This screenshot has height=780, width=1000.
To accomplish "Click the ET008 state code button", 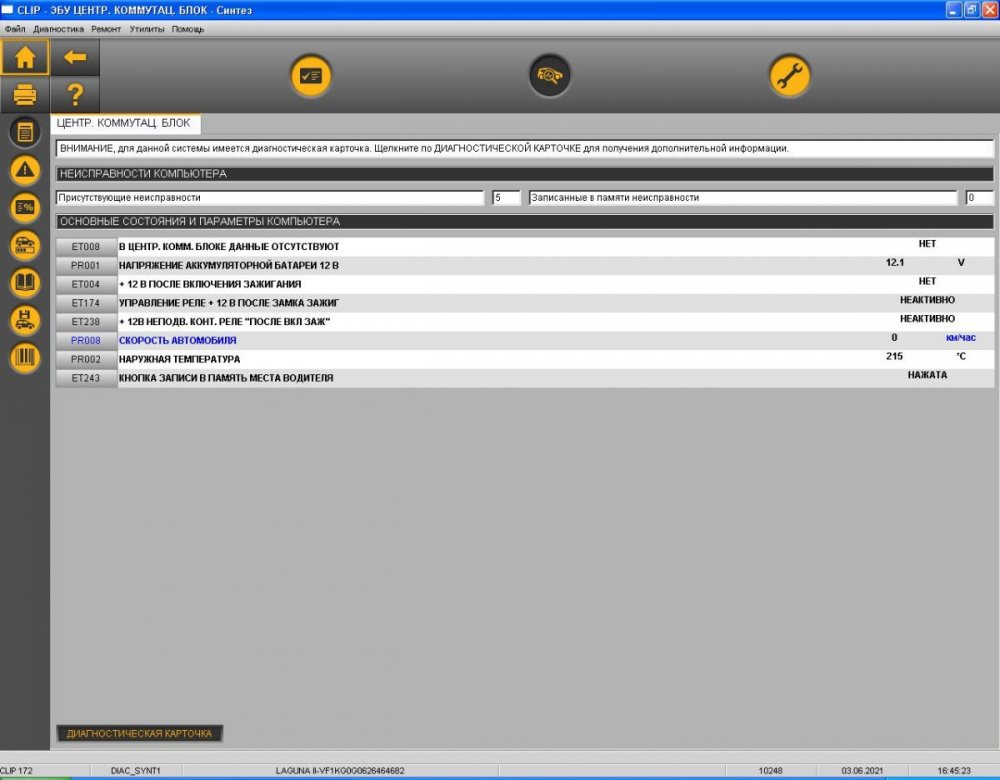I will pos(85,247).
